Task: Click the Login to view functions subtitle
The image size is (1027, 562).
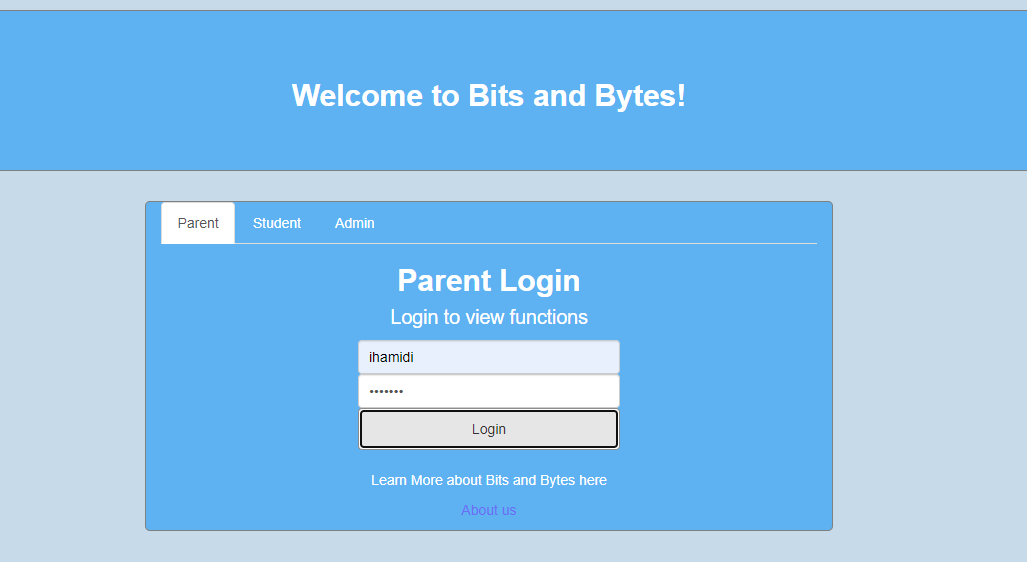Action: point(488,317)
